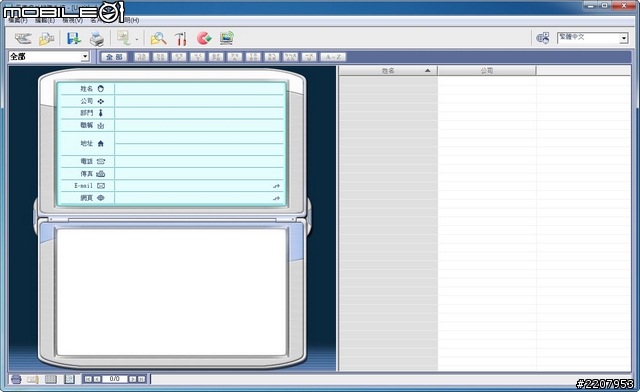
Task: Select the A-Z index button
Action: (x=333, y=57)
